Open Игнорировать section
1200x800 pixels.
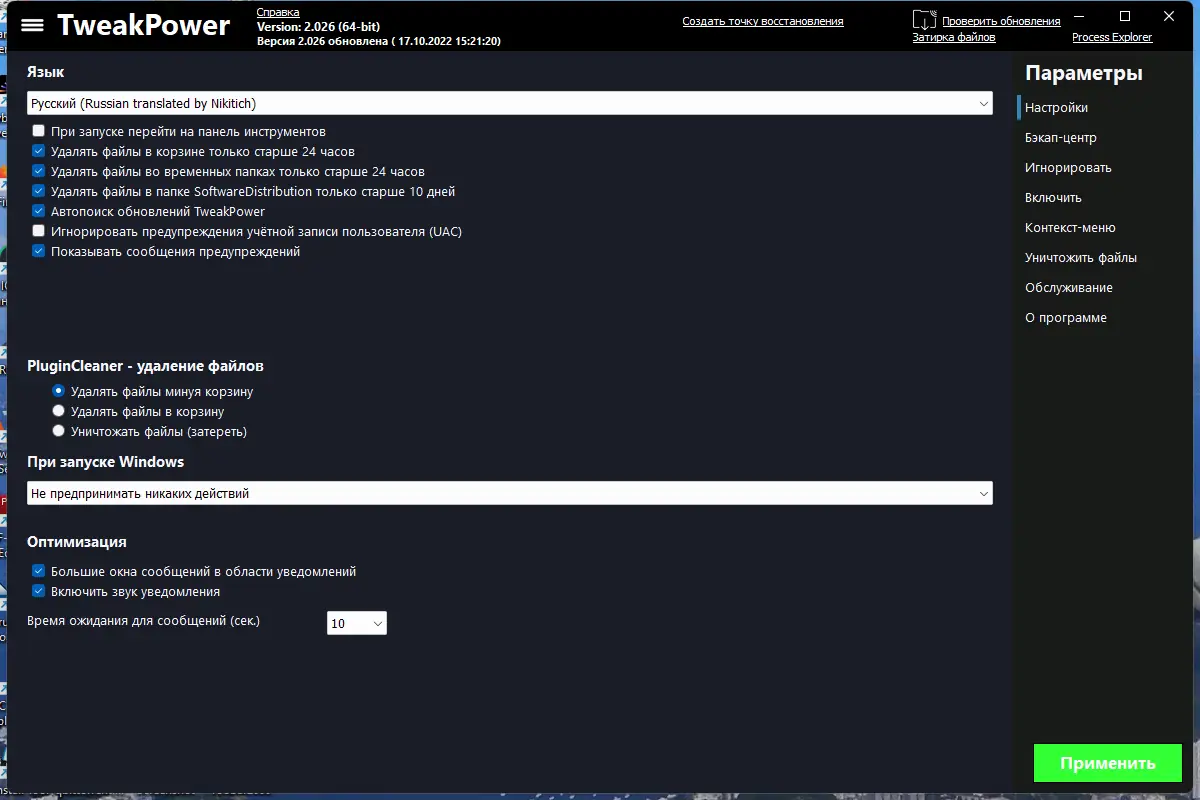click(x=1068, y=167)
